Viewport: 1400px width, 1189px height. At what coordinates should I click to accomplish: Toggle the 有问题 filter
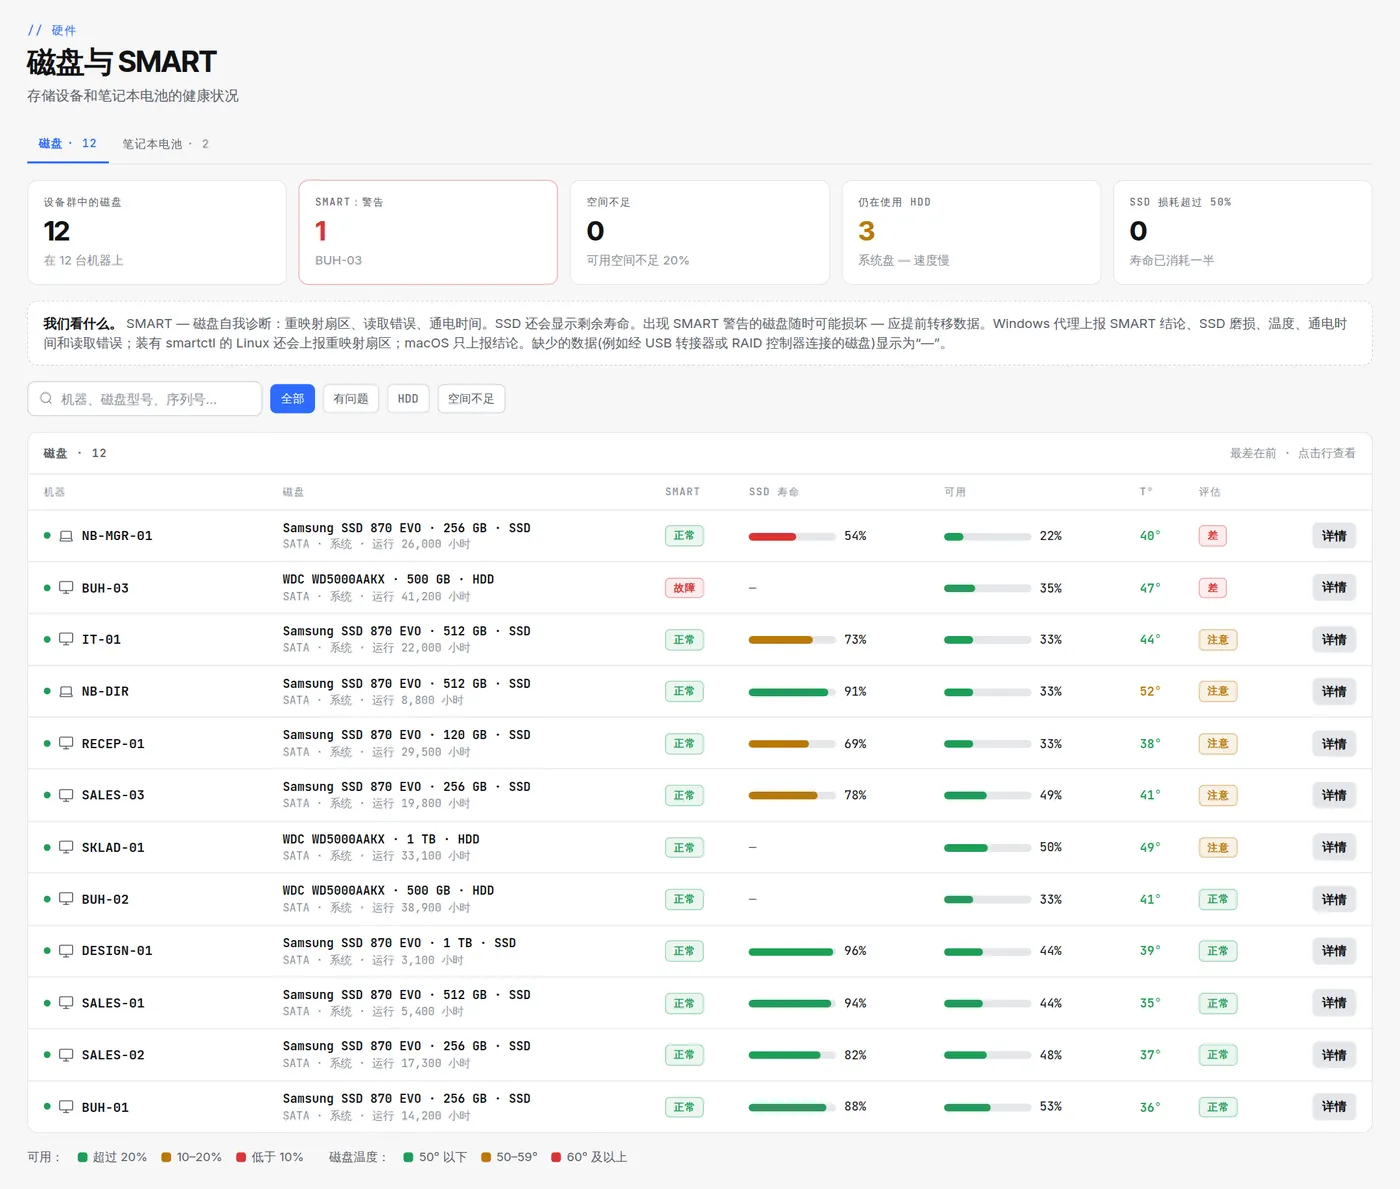click(x=350, y=399)
